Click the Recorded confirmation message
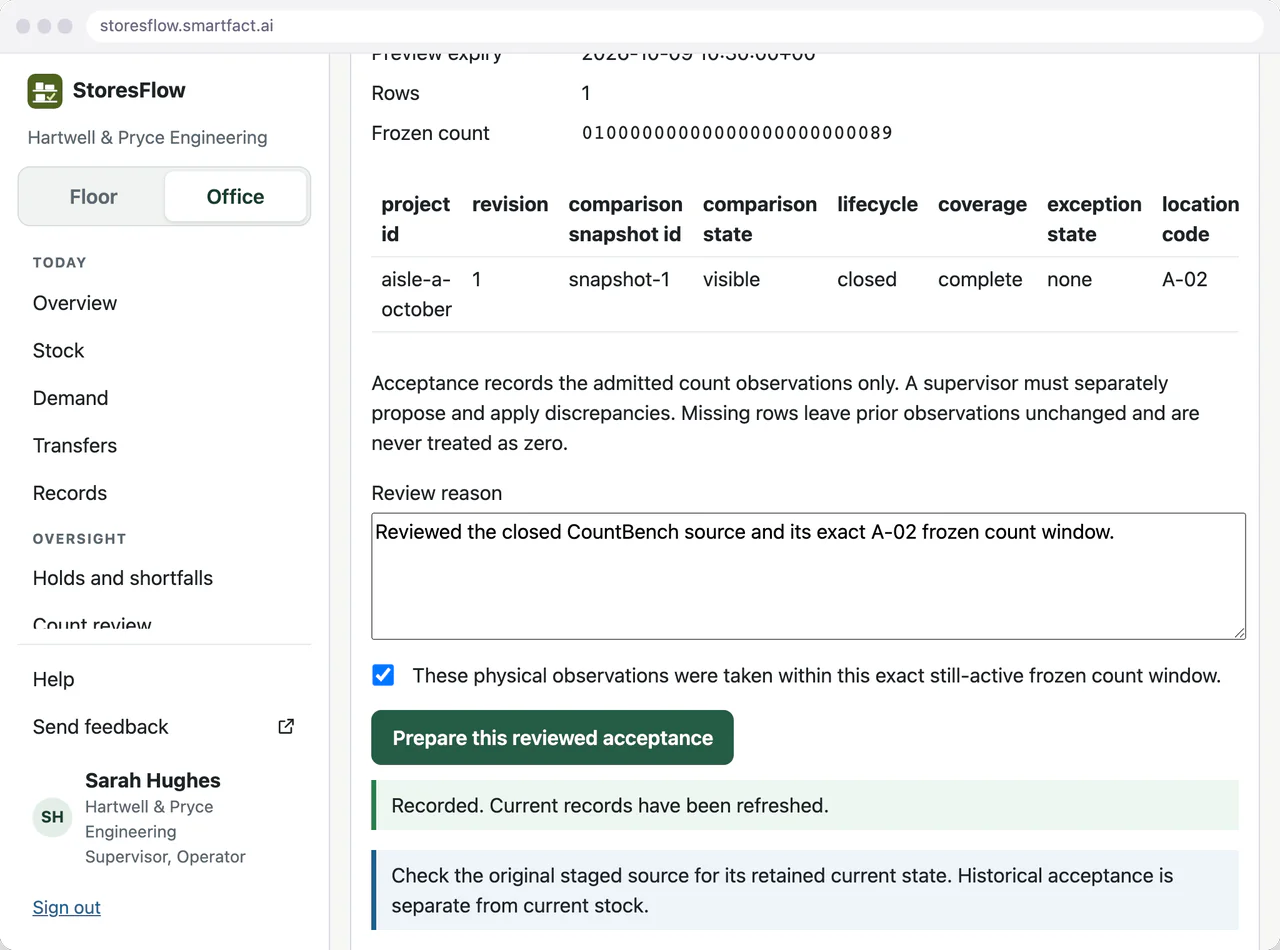This screenshot has width=1280, height=950. [x=805, y=805]
